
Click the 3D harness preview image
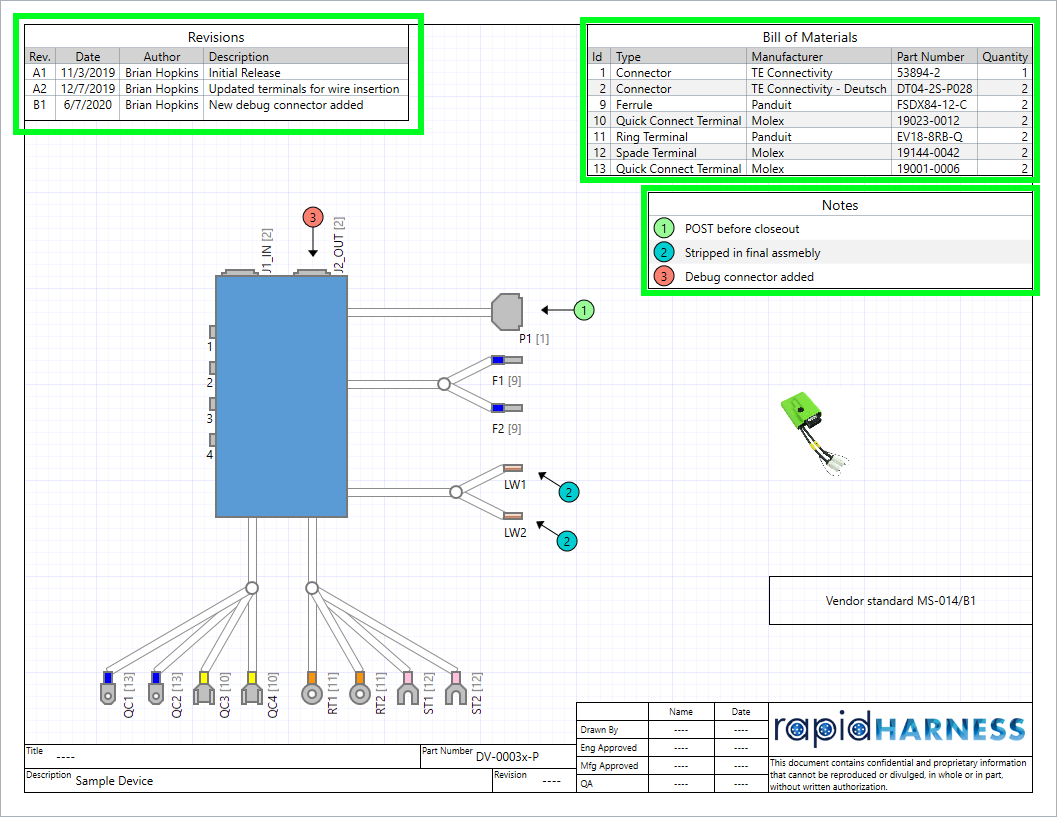pyautogui.click(x=814, y=433)
